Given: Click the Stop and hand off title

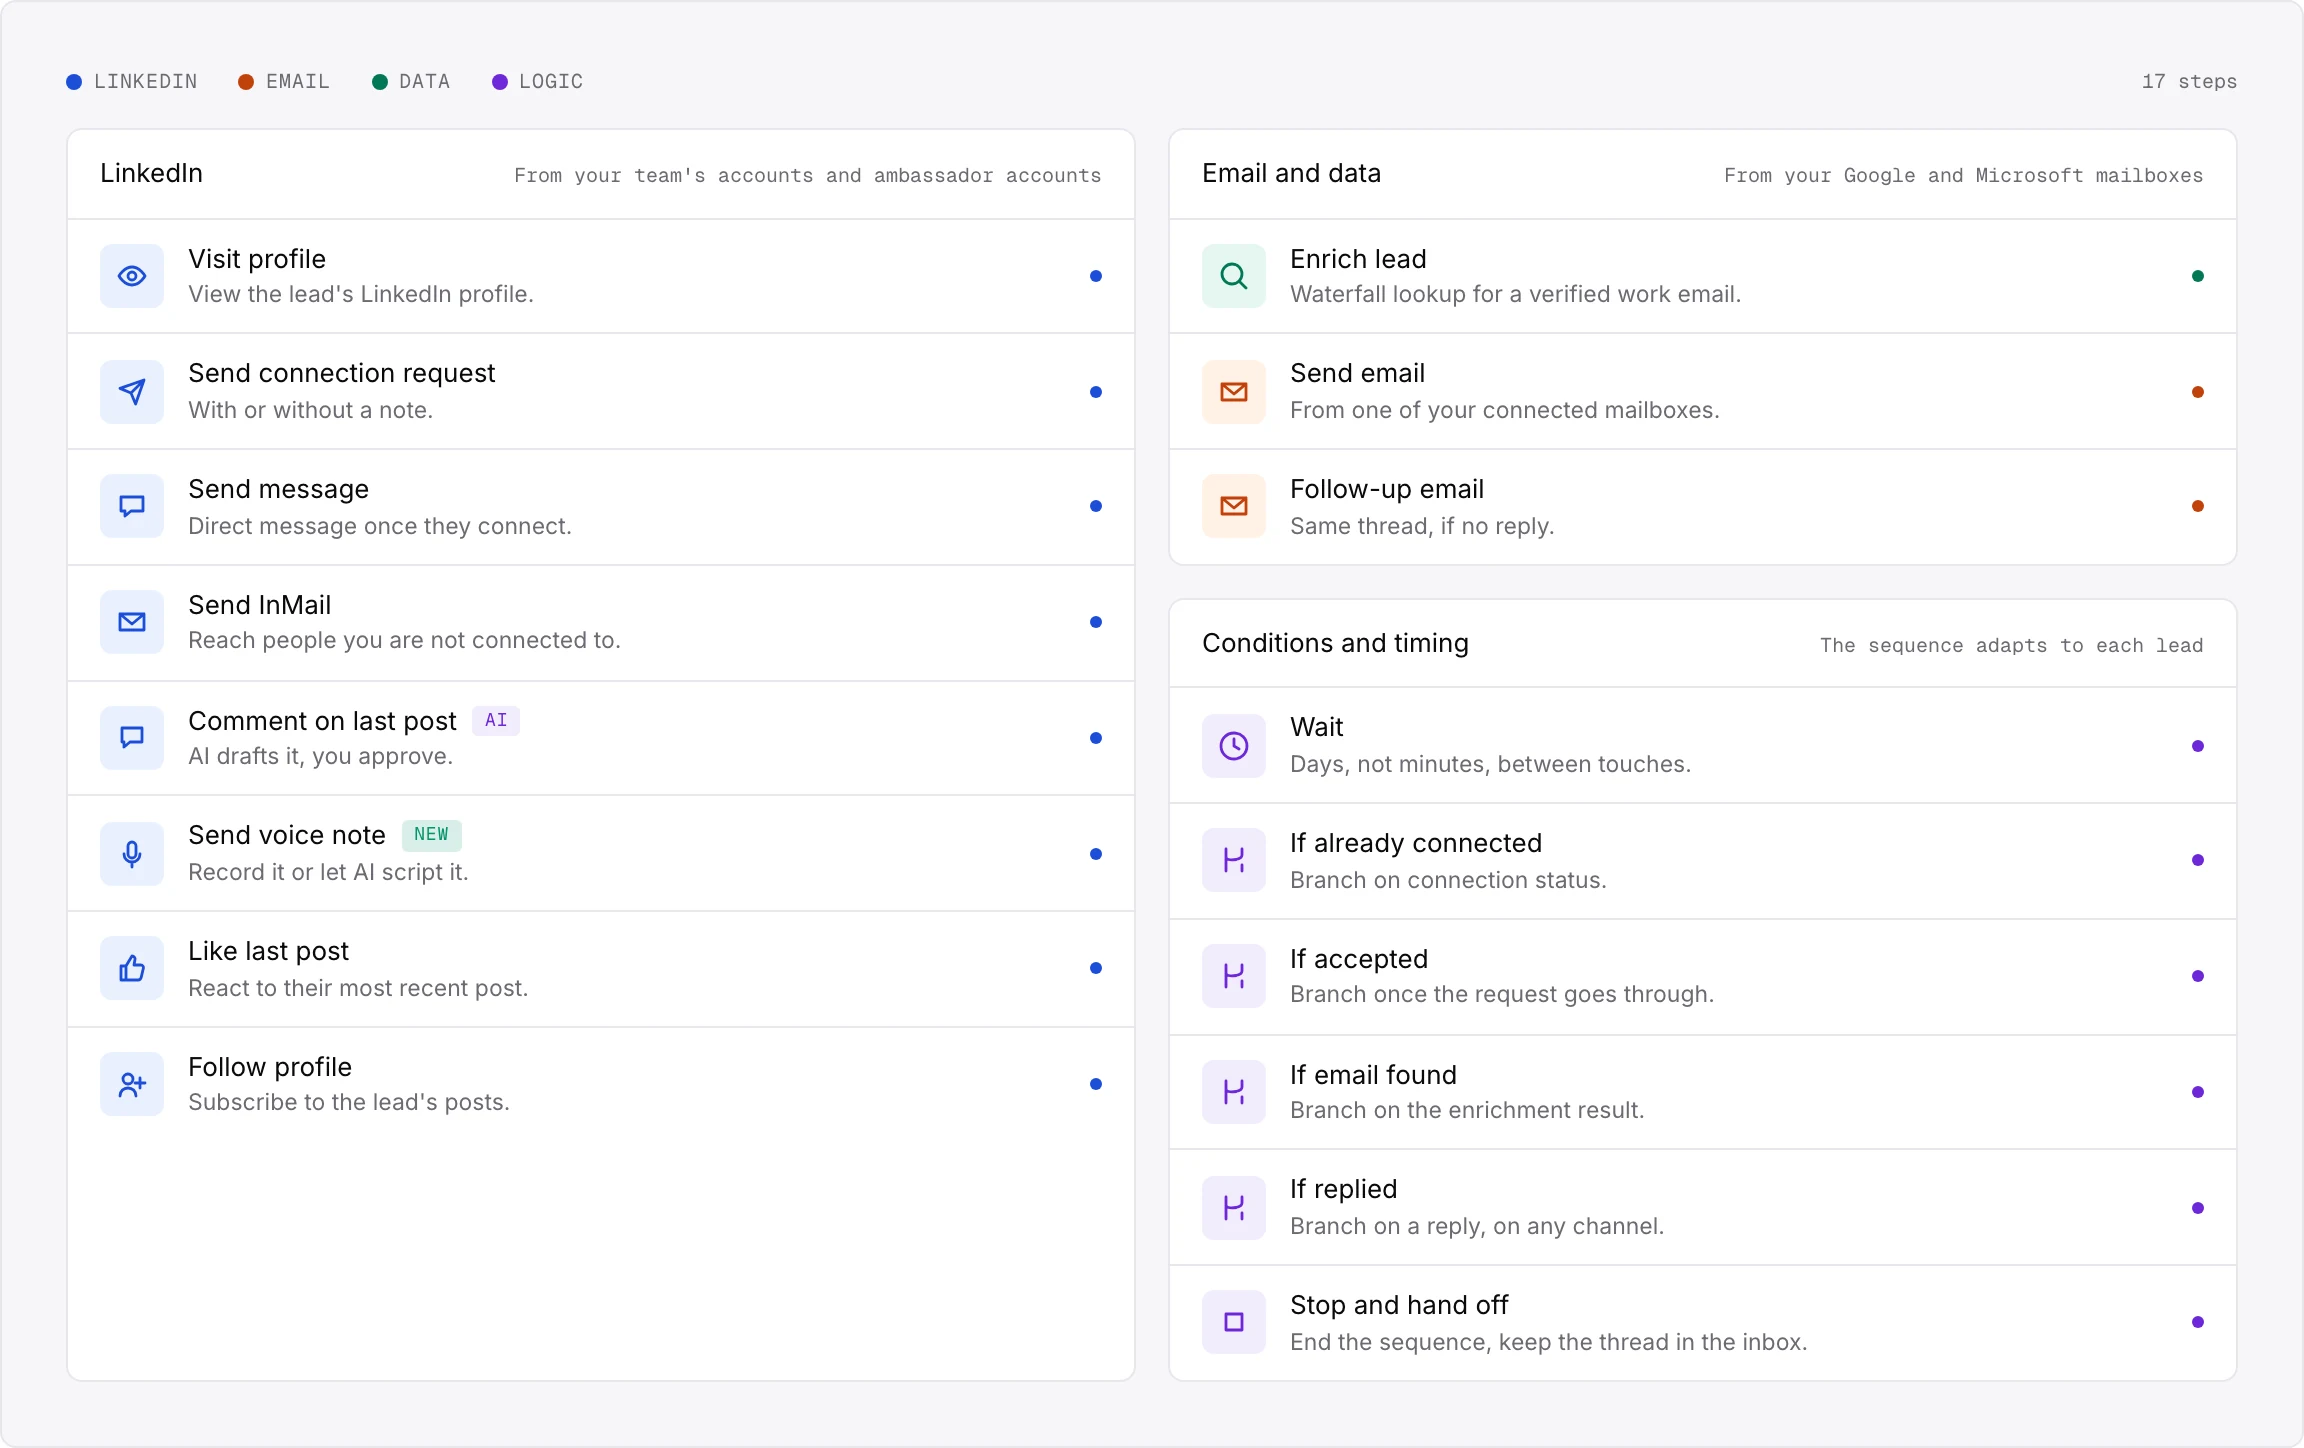Looking at the screenshot, I should (1399, 1305).
